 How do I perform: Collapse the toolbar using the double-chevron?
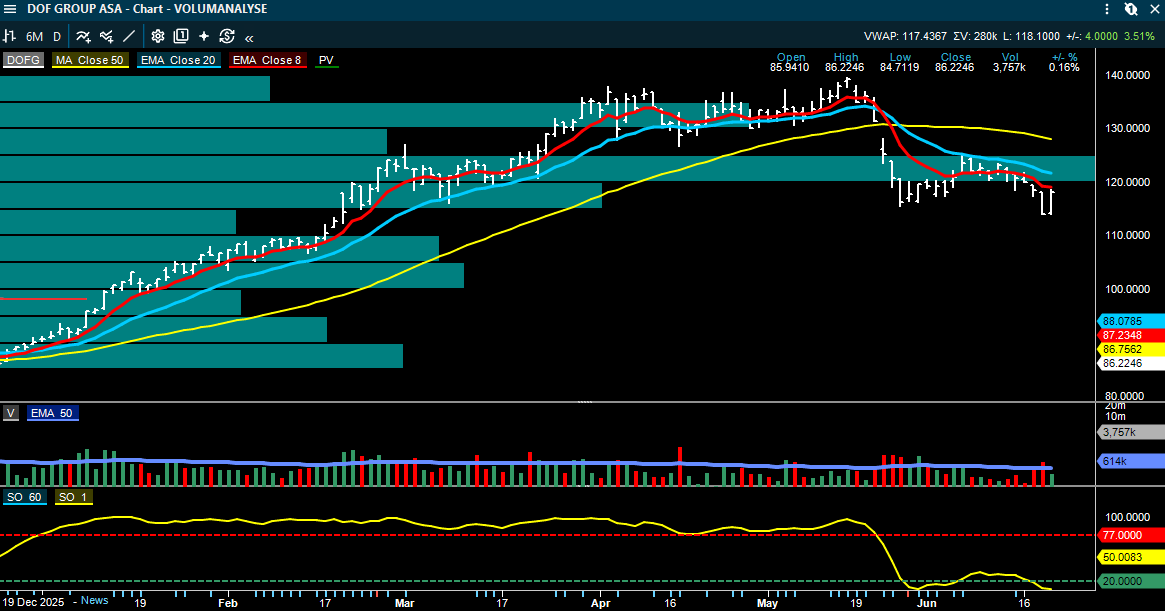pos(249,37)
